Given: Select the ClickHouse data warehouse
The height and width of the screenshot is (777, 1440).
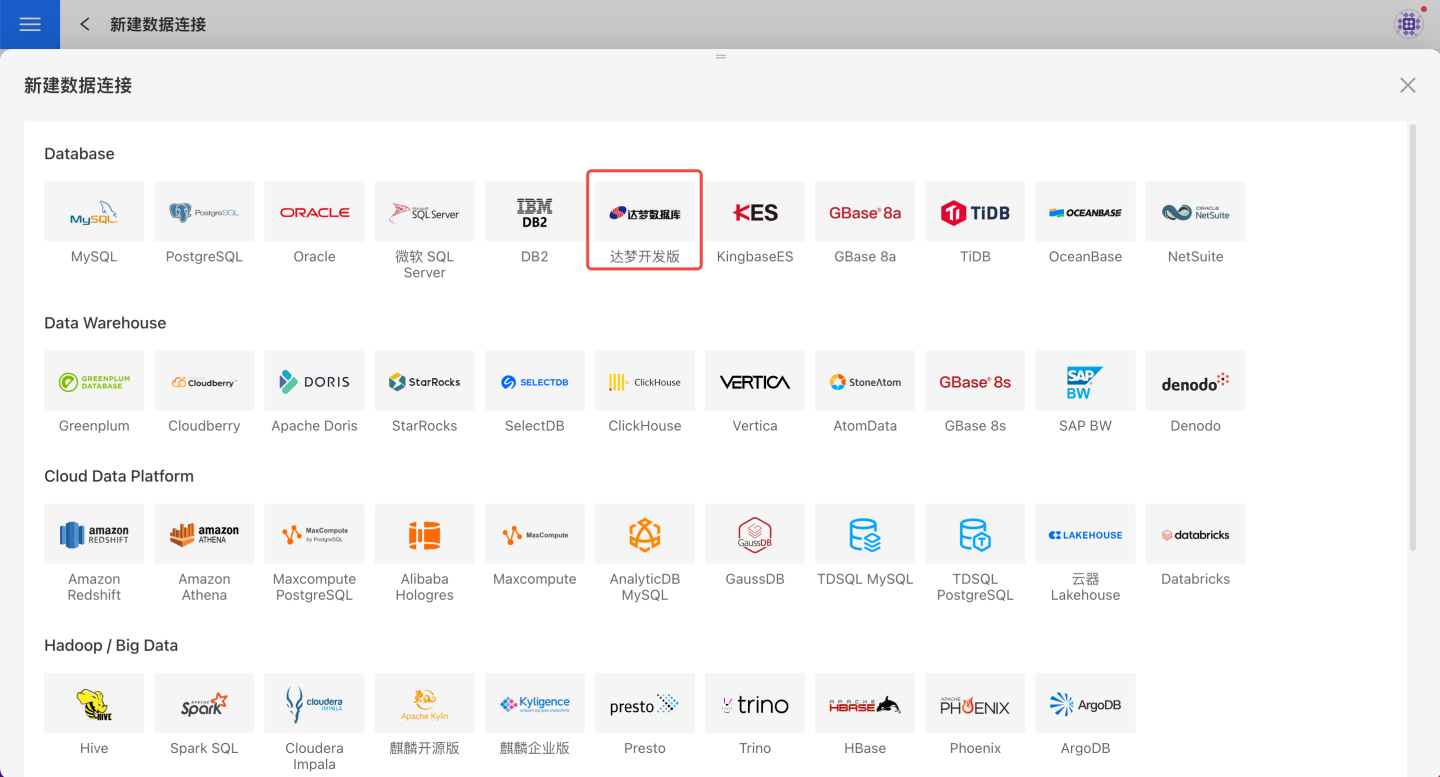Looking at the screenshot, I should pos(645,381).
